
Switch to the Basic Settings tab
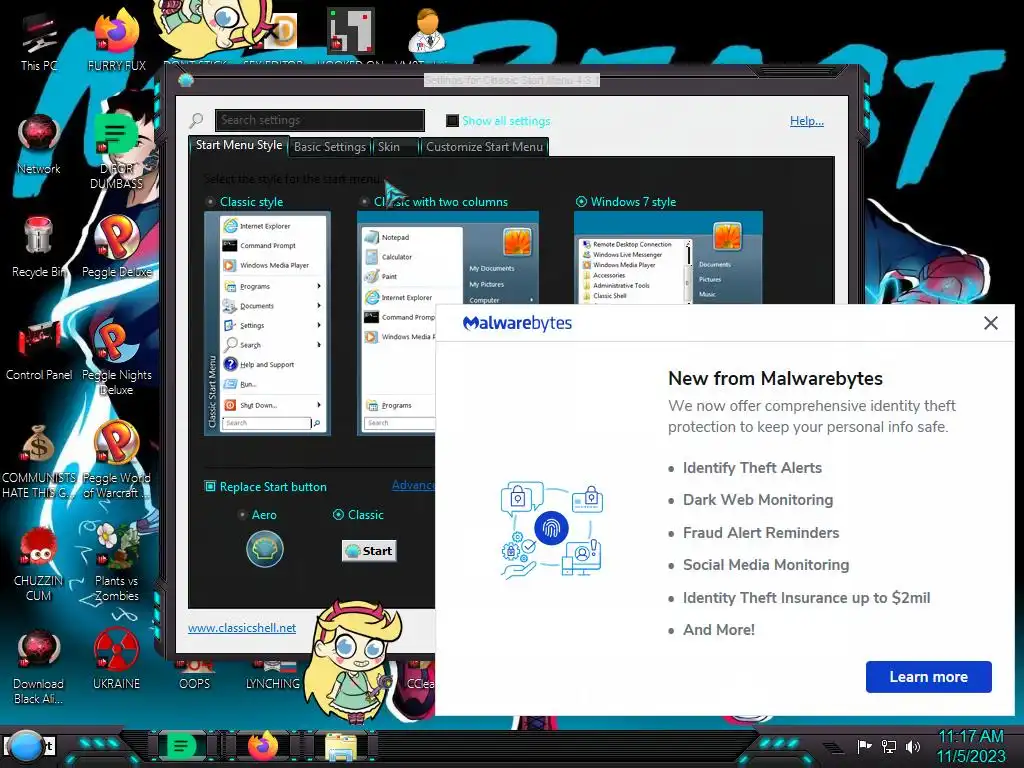[330, 147]
